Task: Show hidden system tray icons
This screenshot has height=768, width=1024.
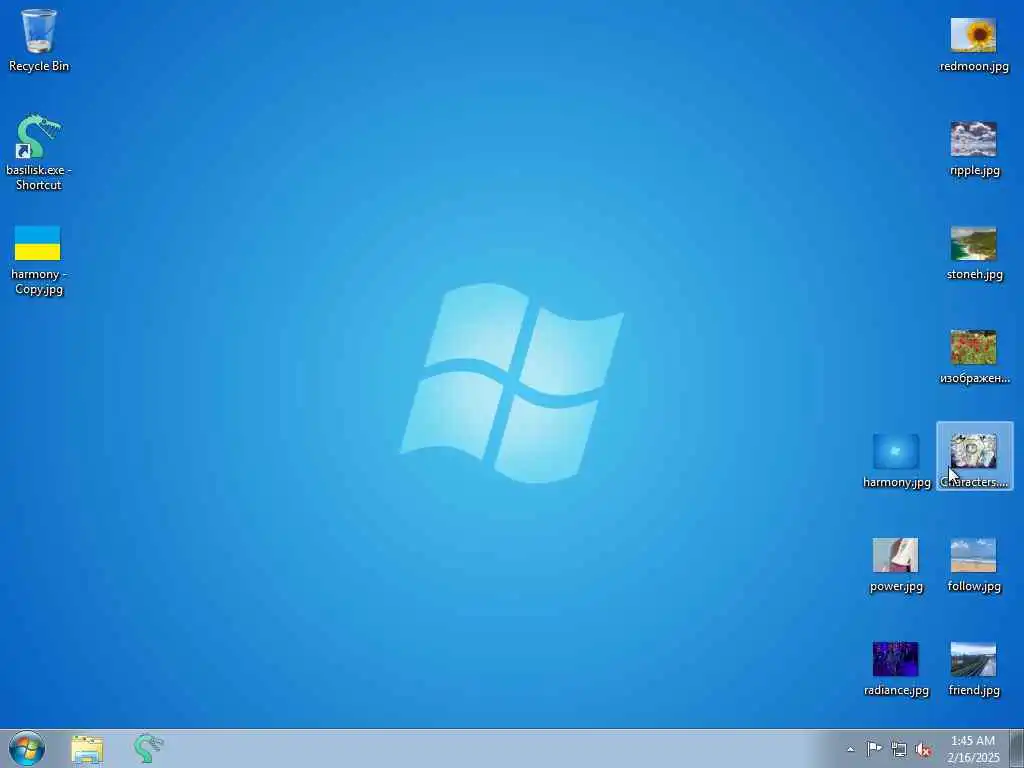Action: [850, 749]
